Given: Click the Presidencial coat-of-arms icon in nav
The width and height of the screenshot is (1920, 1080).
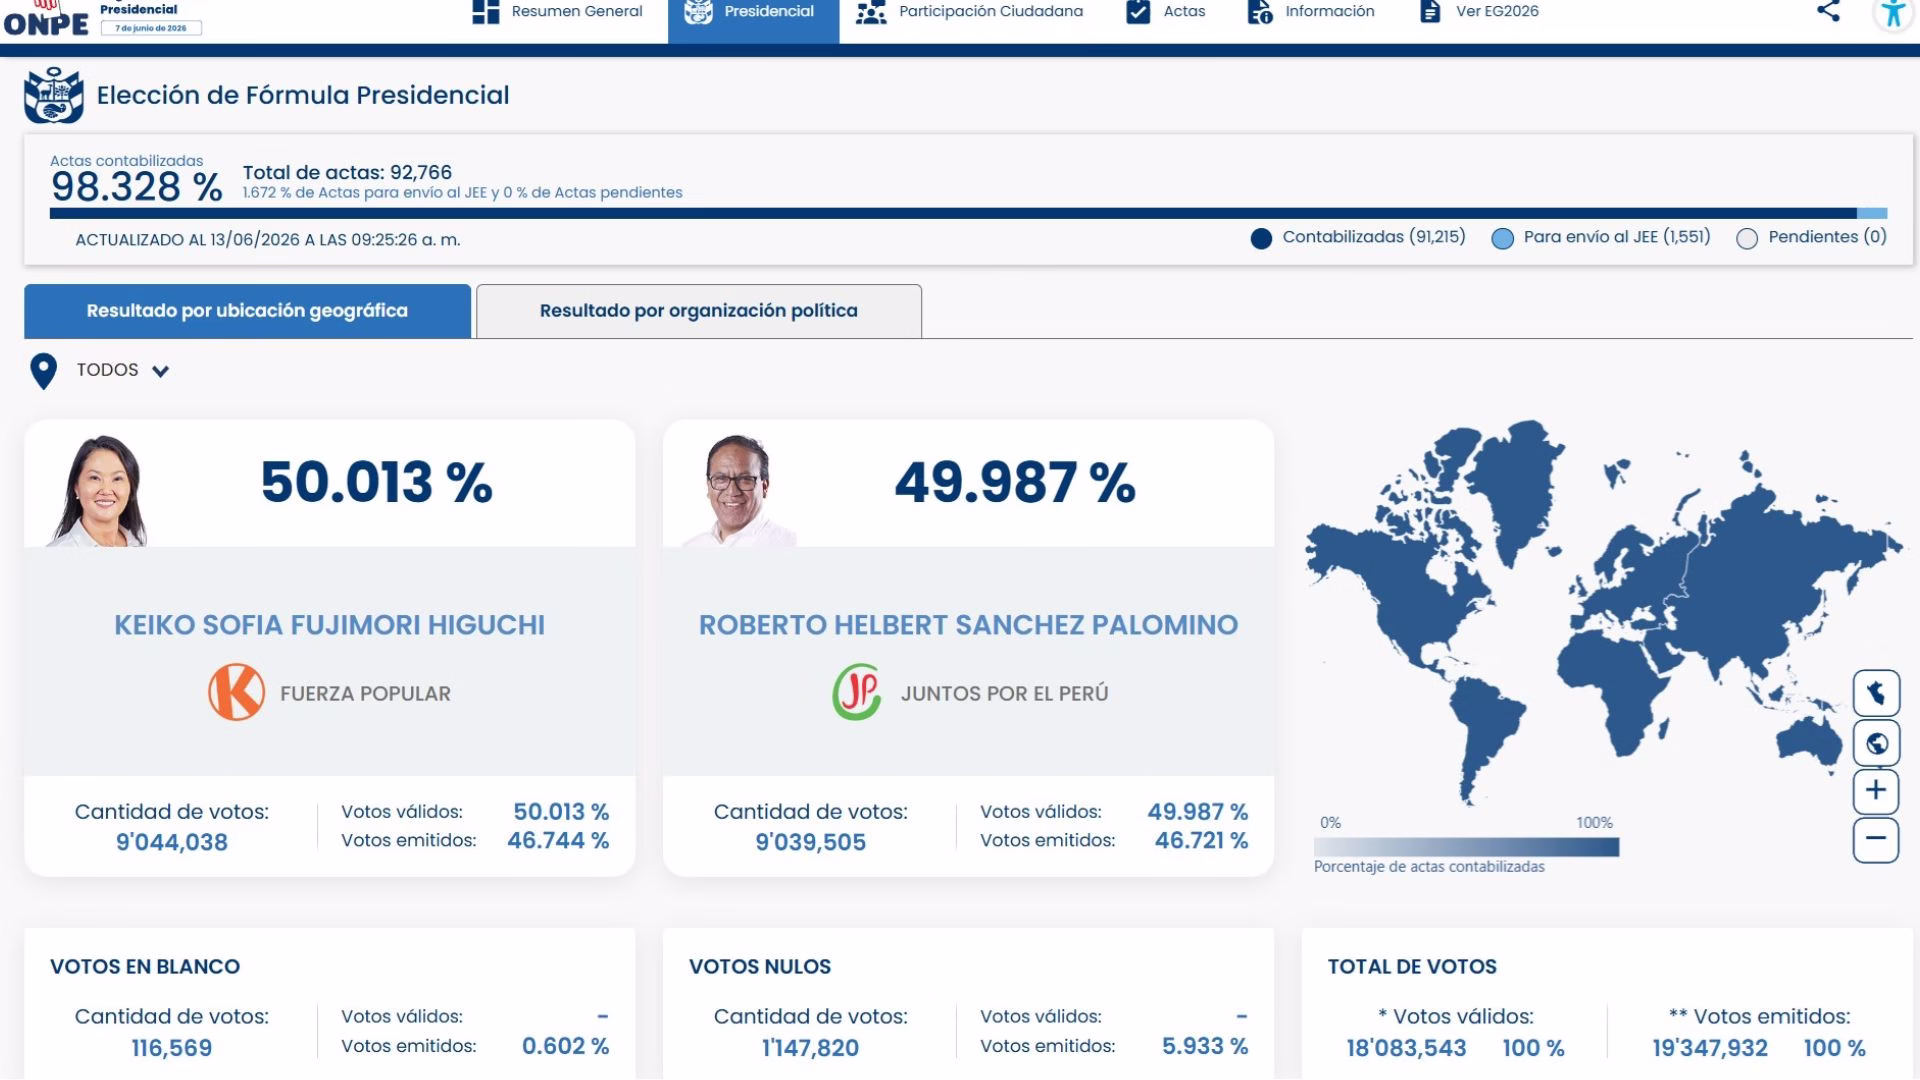Looking at the screenshot, I should coord(698,12).
